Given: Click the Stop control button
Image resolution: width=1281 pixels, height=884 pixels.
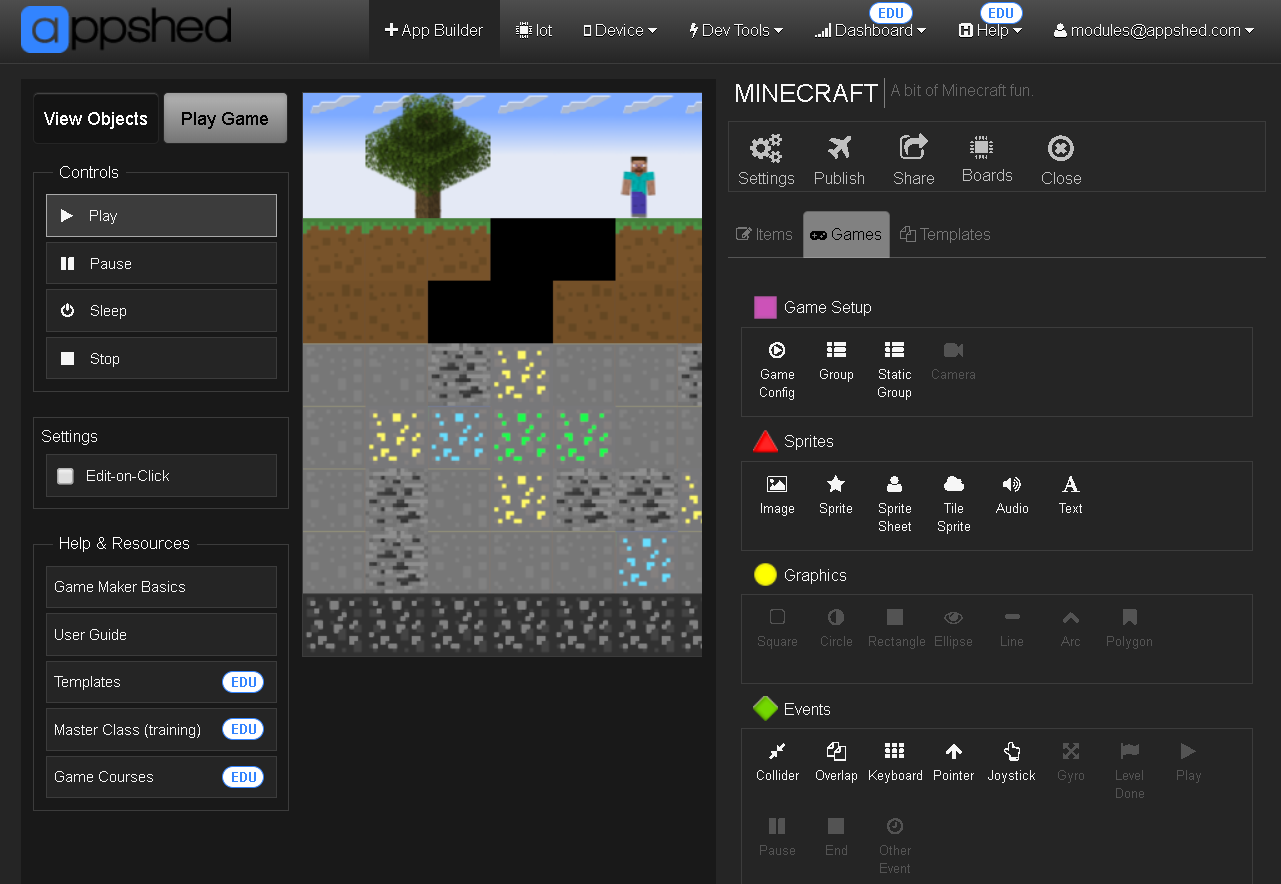Looking at the screenshot, I should pyautogui.click(x=161, y=359).
